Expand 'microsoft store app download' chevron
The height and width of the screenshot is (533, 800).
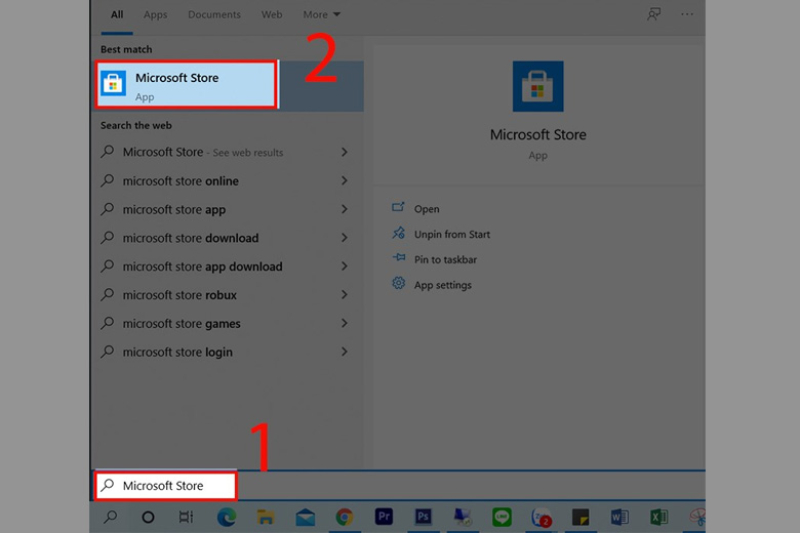pyautogui.click(x=344, y=266)
